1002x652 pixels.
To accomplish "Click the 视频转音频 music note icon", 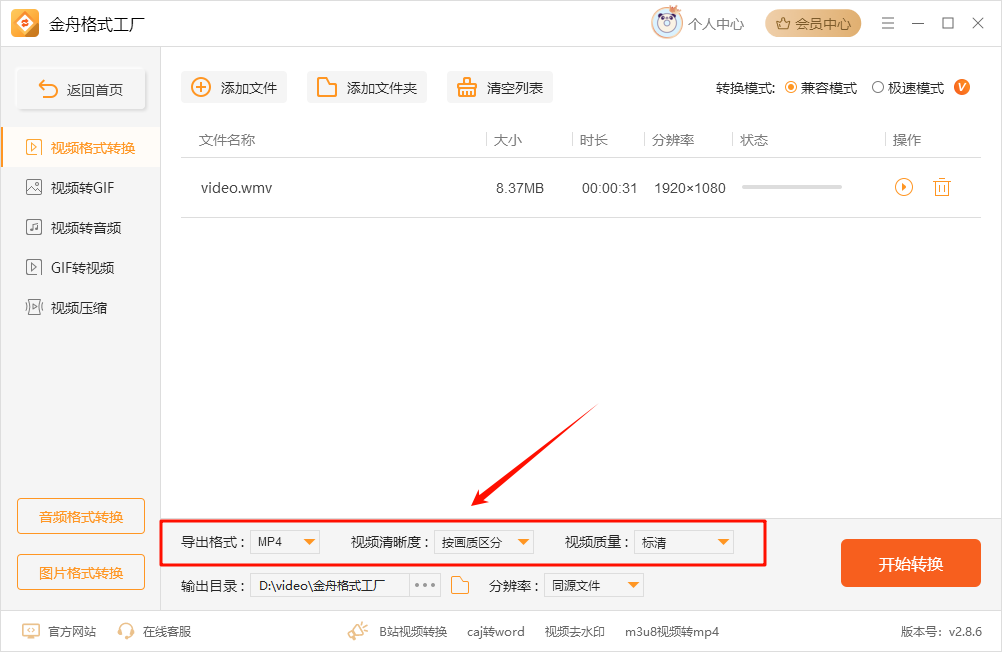I will pyautogui.click(x=34, y=227).
